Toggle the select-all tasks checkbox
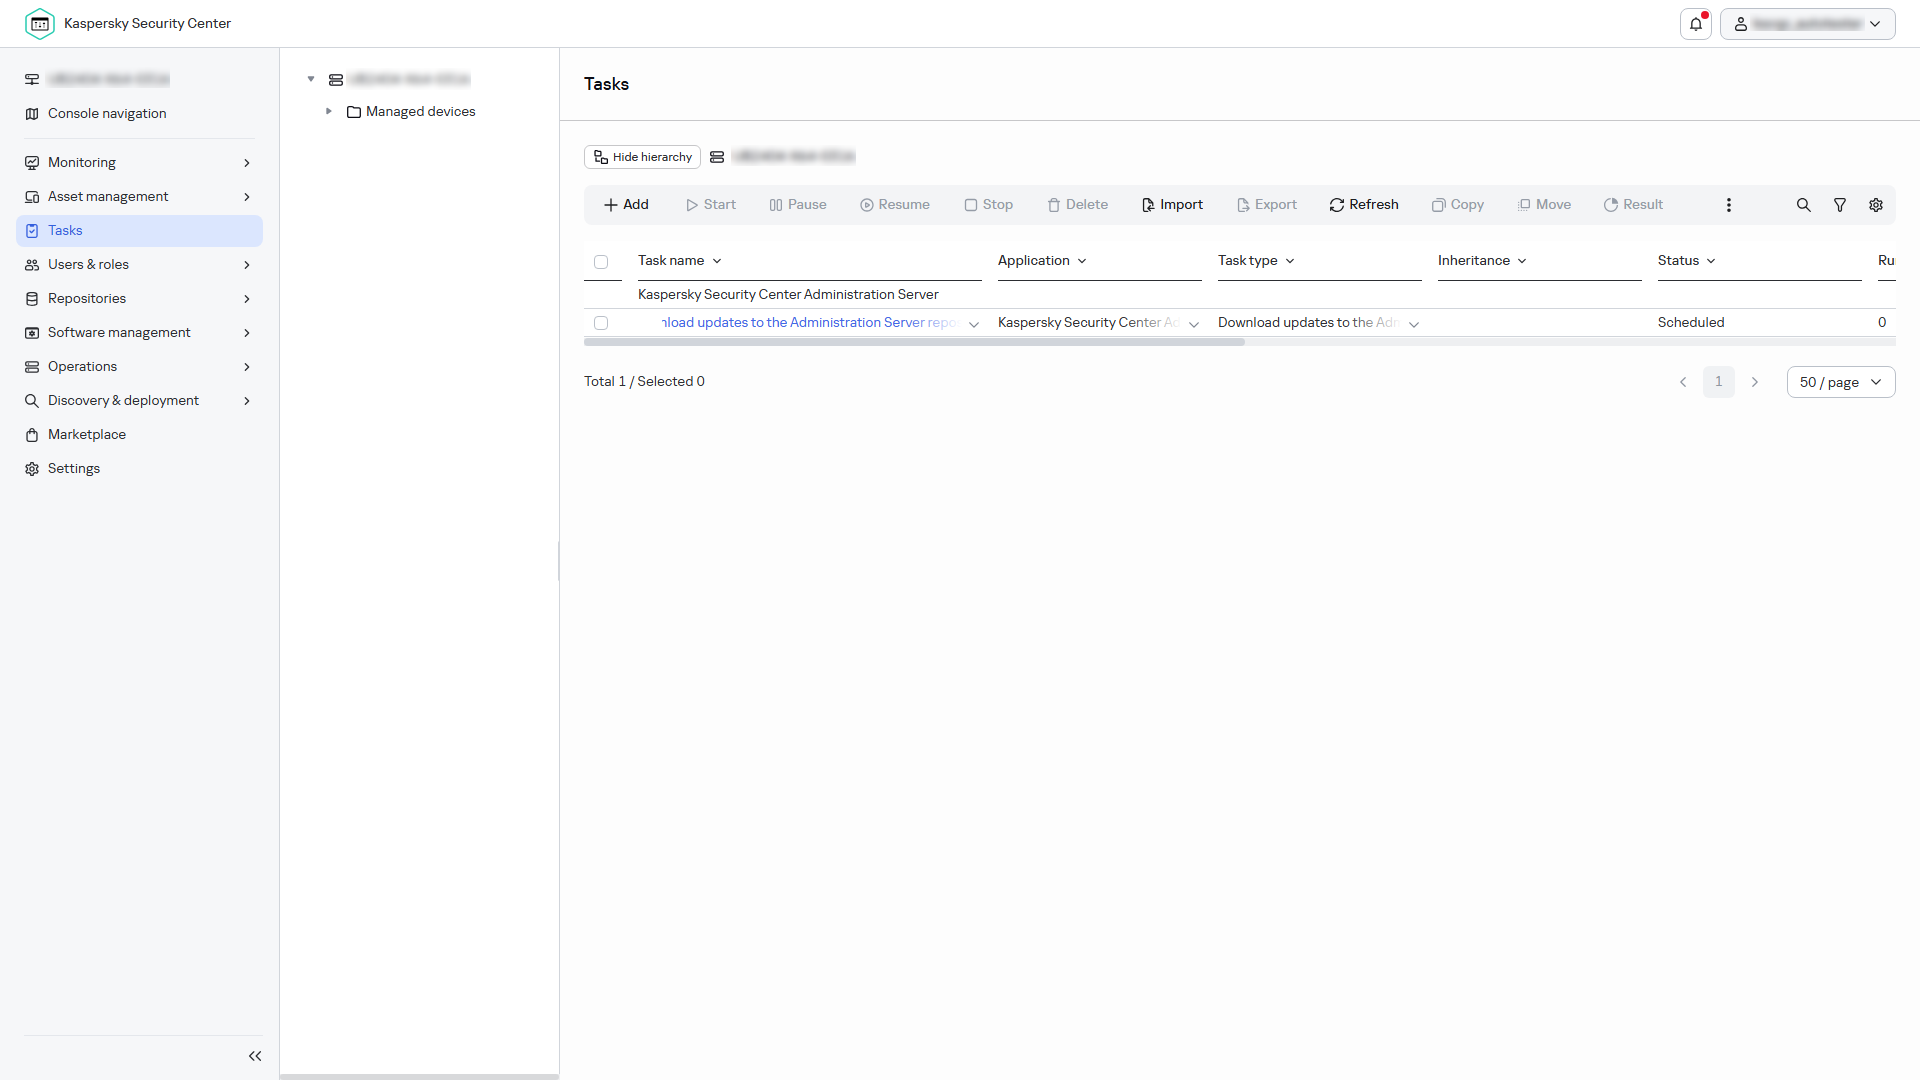This screenshot has width=1920, height=1080. click(601, 262)
